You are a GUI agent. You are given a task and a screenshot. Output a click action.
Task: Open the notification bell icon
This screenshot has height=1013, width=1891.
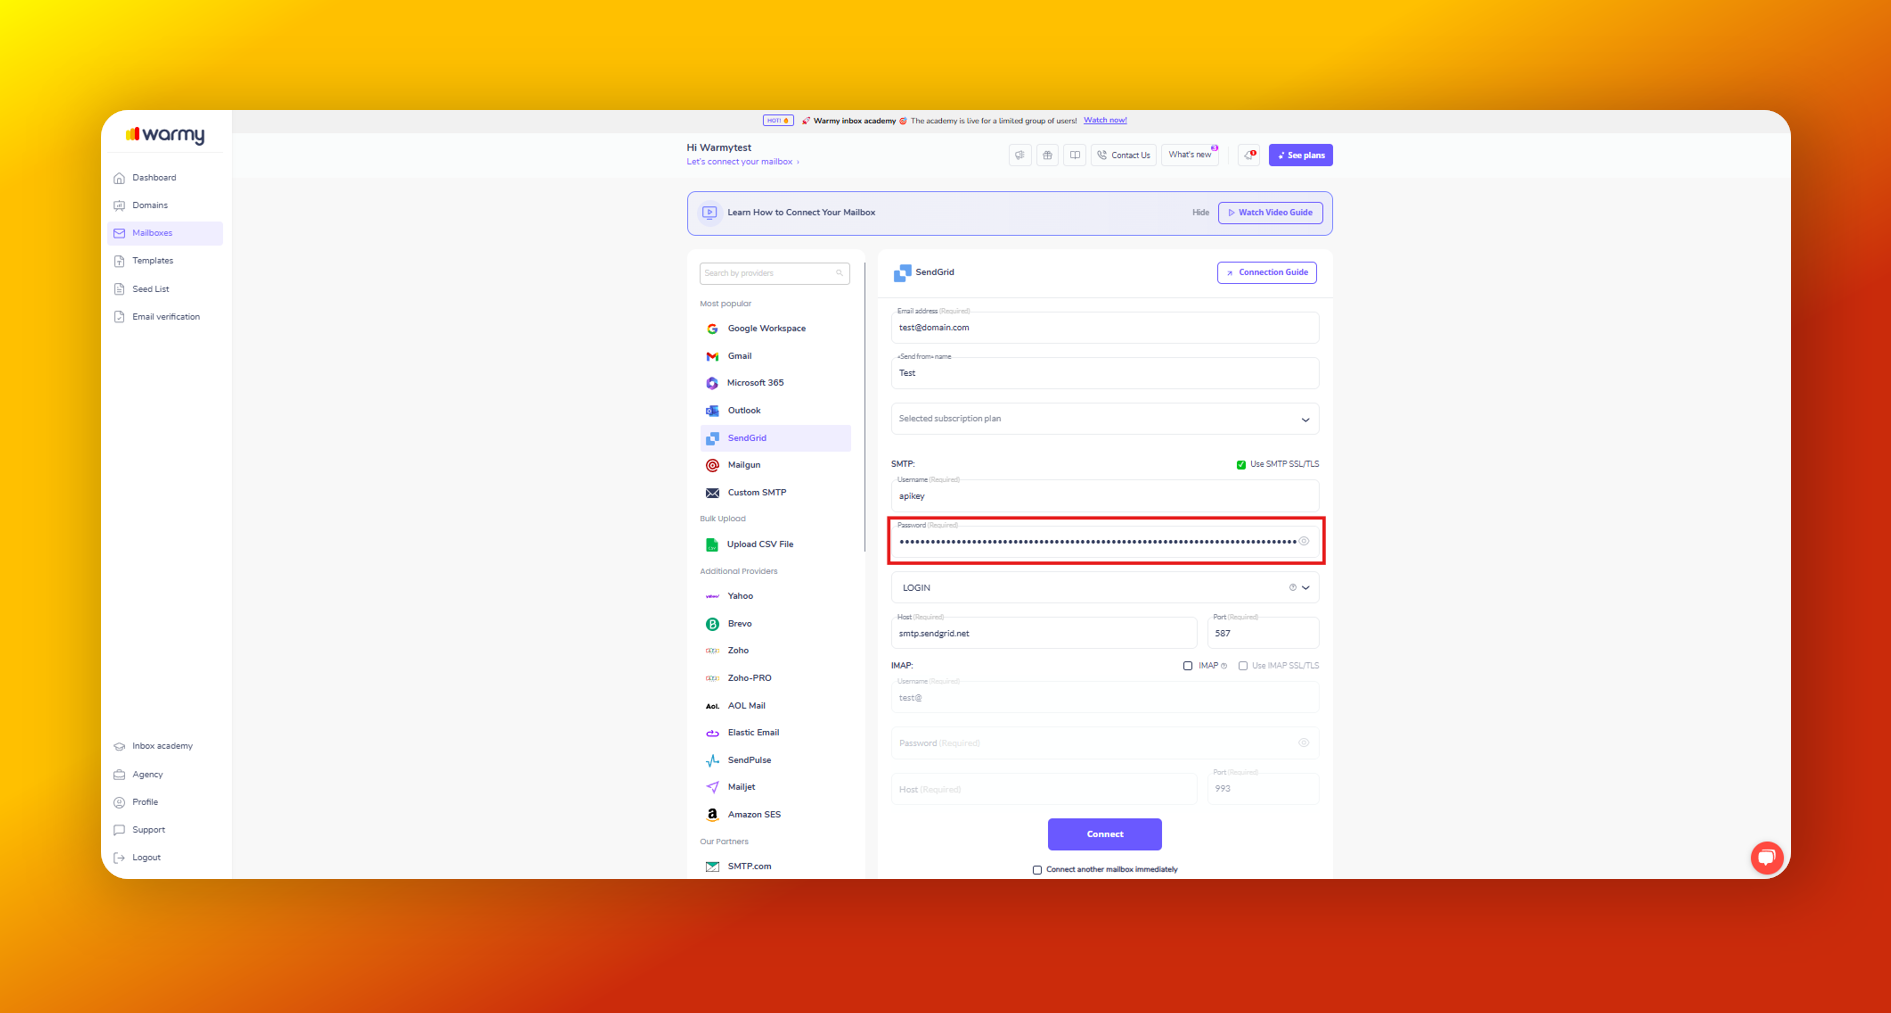pos(1249,155)
